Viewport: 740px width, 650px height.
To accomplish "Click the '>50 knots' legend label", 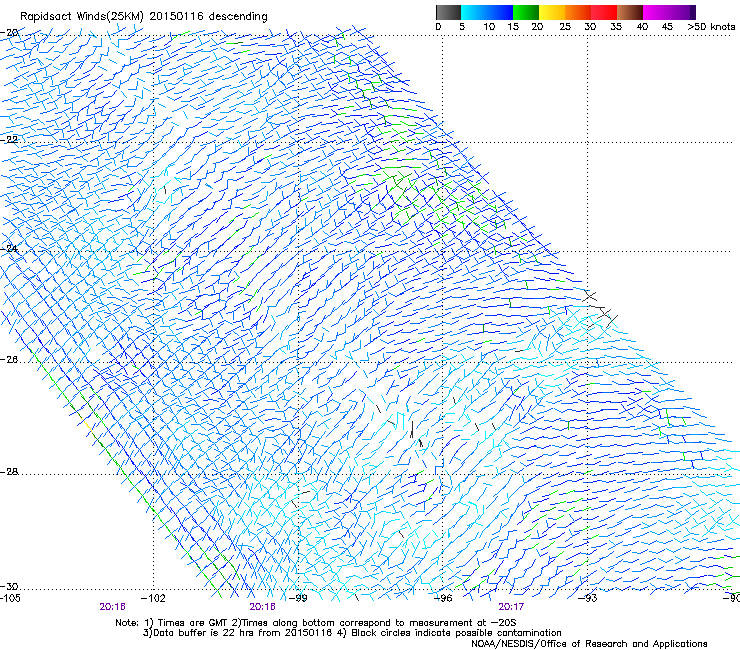I will 711,27.
